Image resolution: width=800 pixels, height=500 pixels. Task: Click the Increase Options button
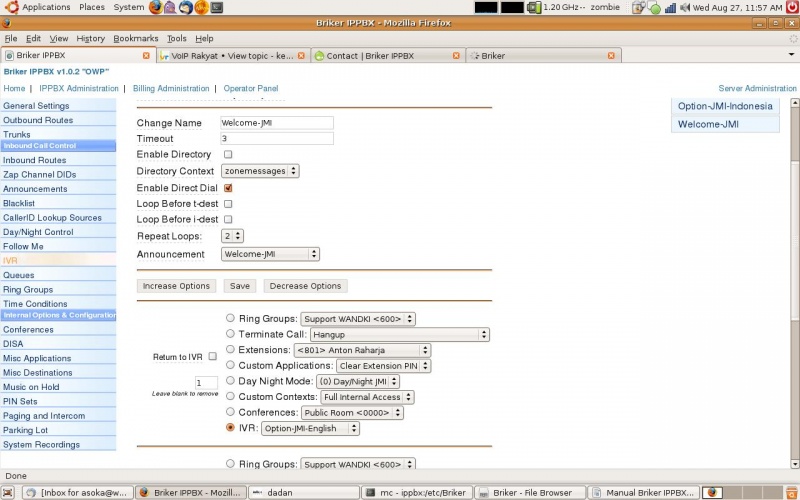pos(176,286)
